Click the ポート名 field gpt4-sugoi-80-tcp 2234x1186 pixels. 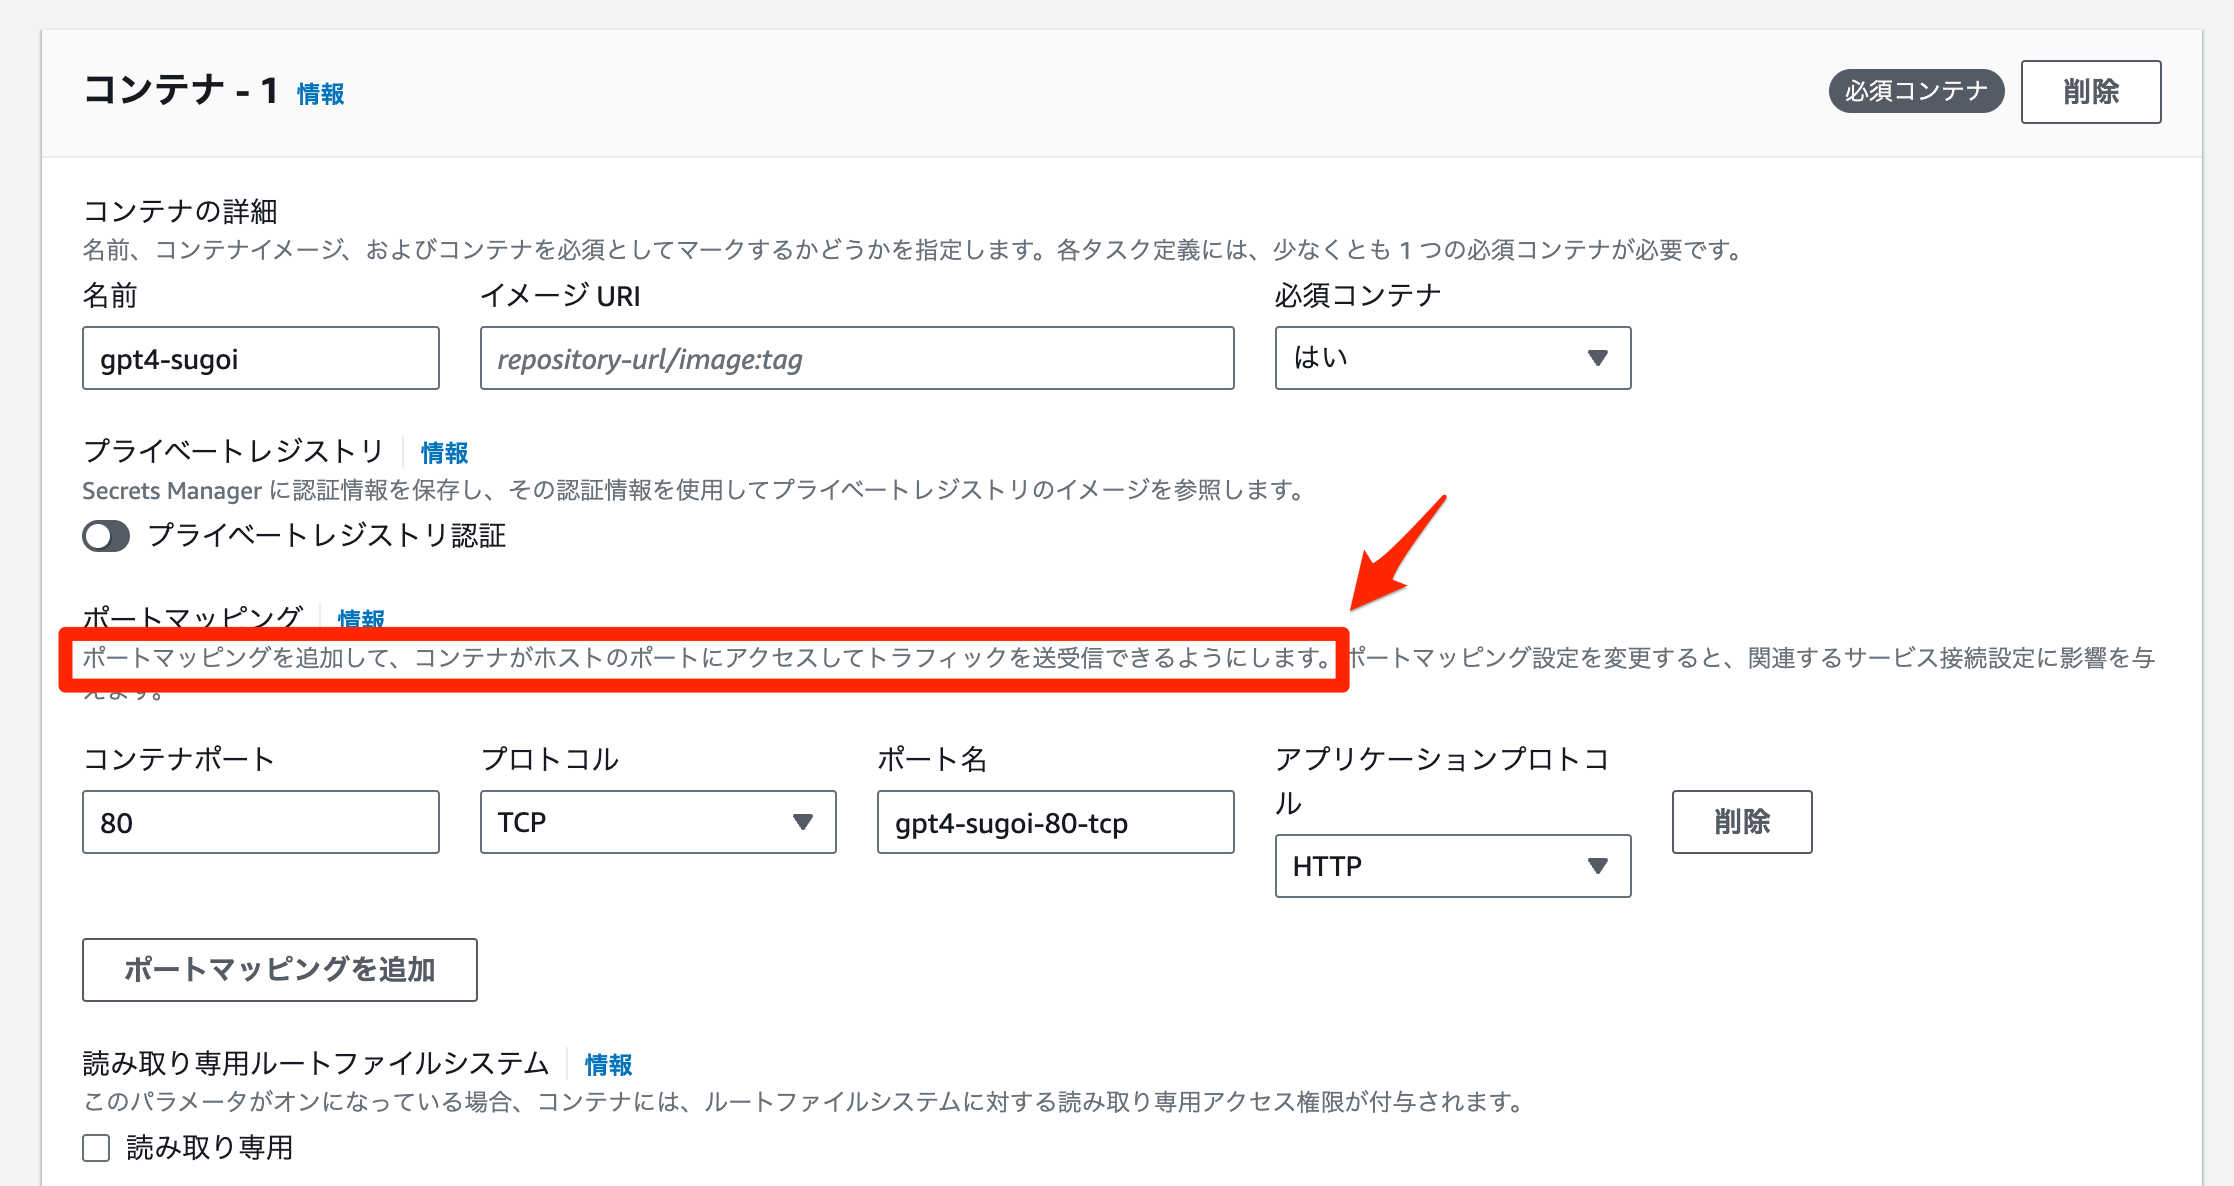pyautogui.click(x=1054, y=822)
